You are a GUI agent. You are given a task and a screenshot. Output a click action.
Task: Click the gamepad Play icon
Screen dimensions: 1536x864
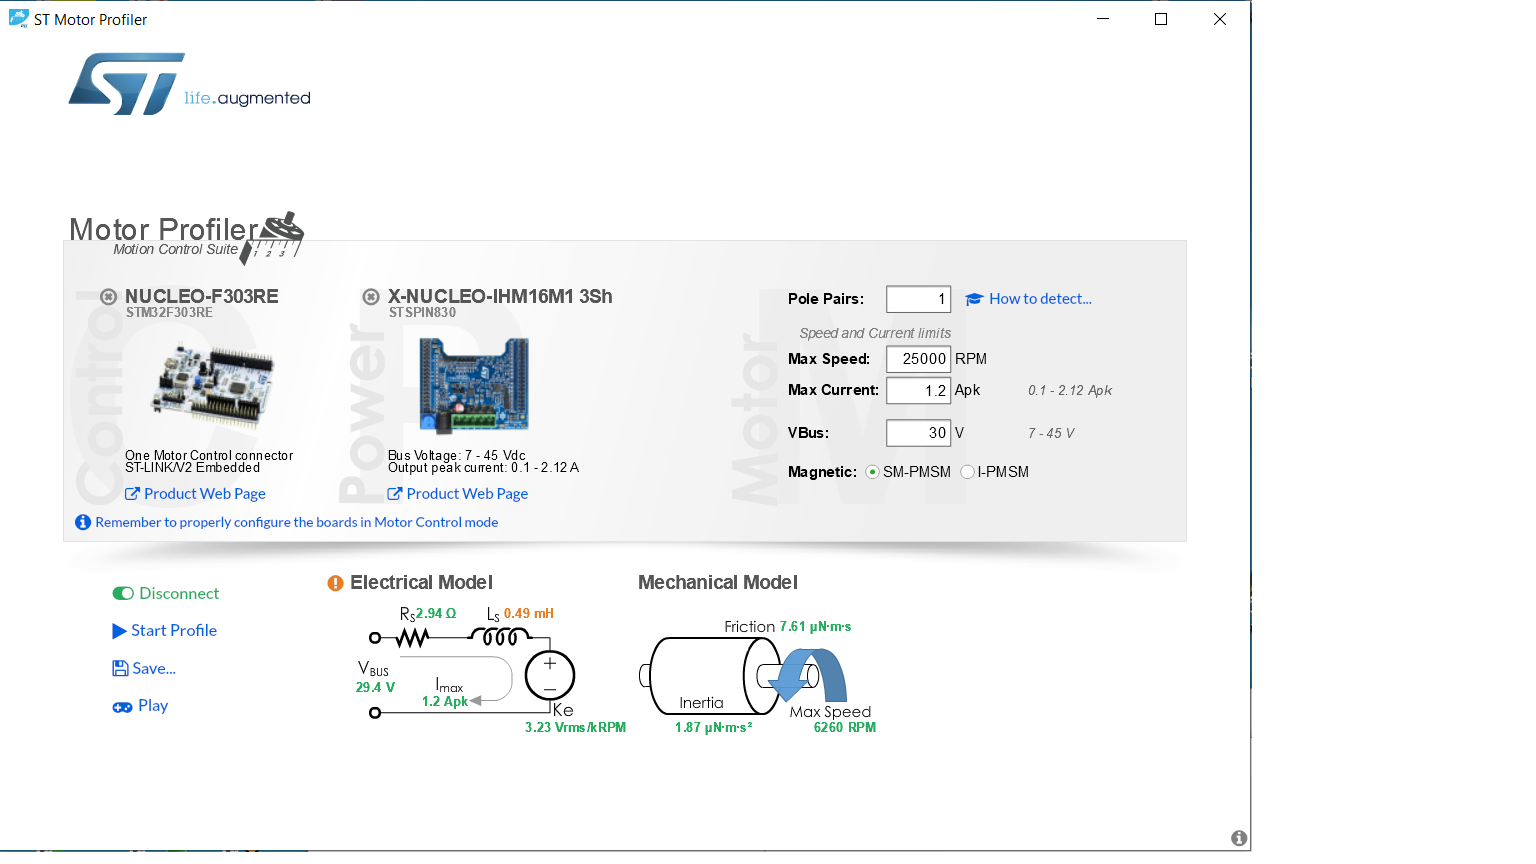click(x=122, y=707)
